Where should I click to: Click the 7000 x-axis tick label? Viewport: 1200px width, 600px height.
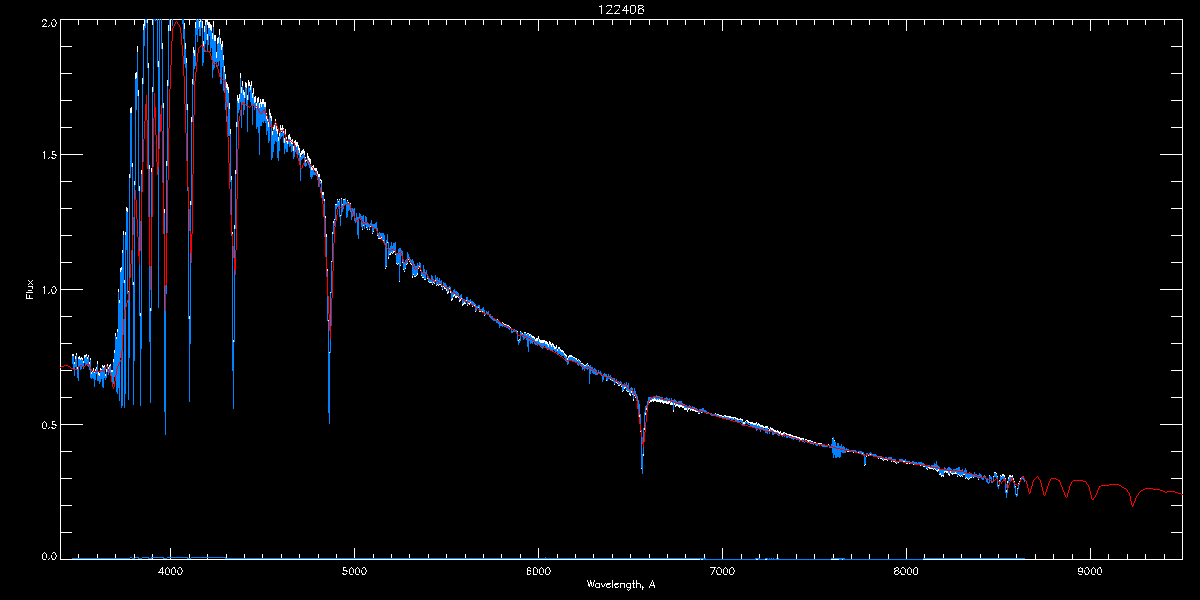click(x=722, y=571)
